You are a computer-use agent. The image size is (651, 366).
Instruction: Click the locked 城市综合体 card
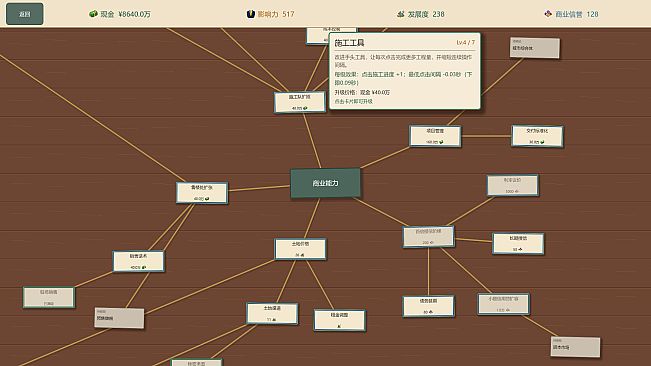tap(535, 48)
